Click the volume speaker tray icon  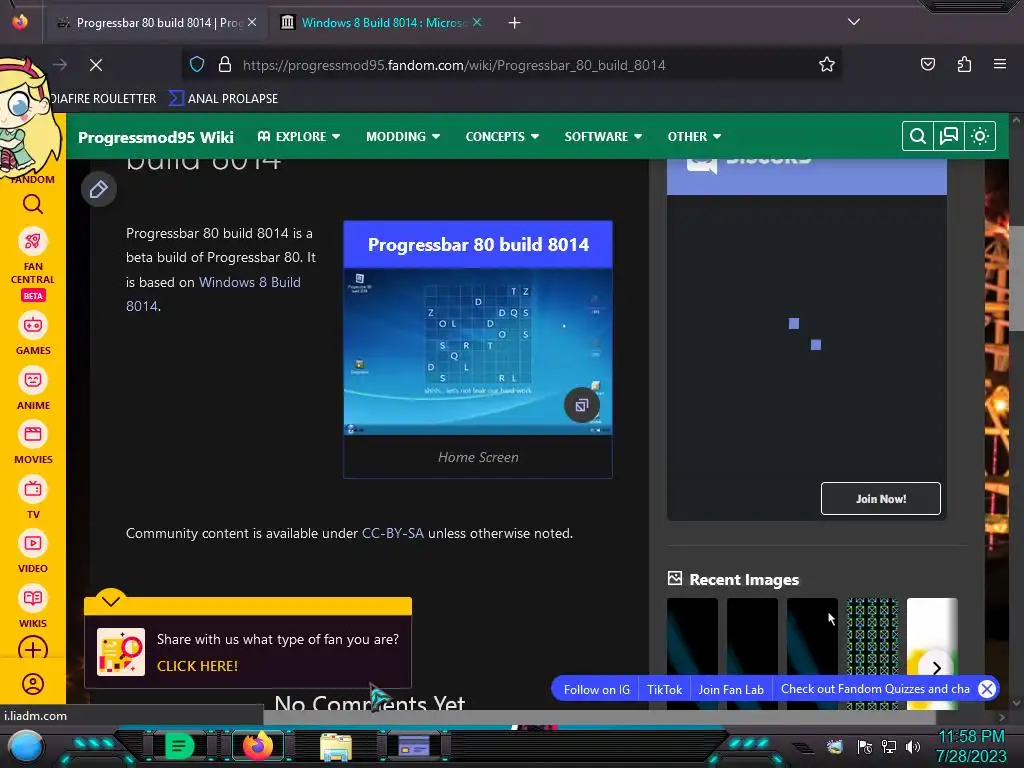(x=913, y=747)
